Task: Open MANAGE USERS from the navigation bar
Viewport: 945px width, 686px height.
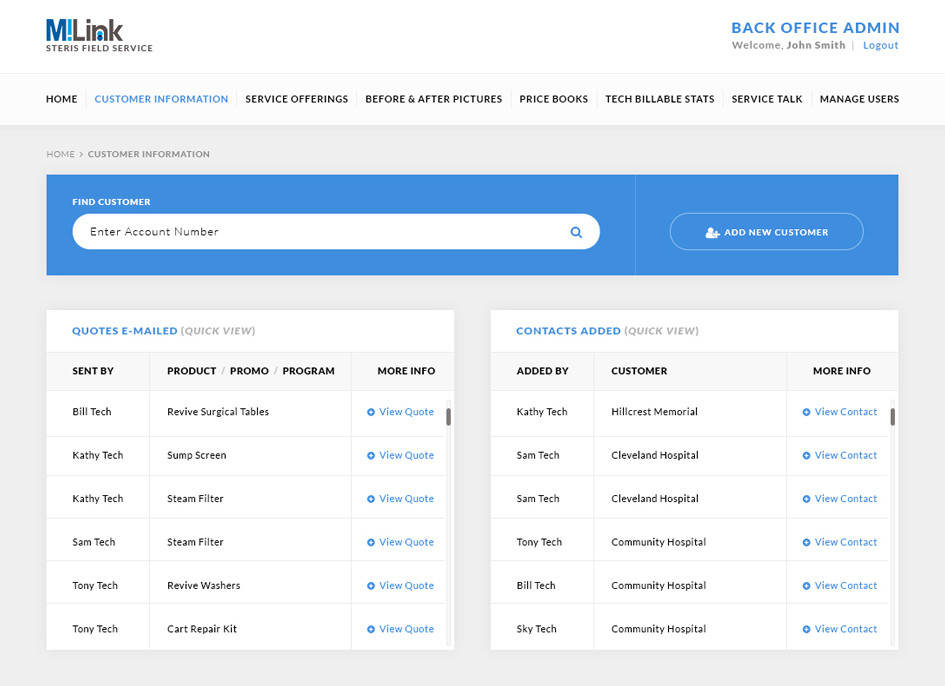Action: coord(859,99)
